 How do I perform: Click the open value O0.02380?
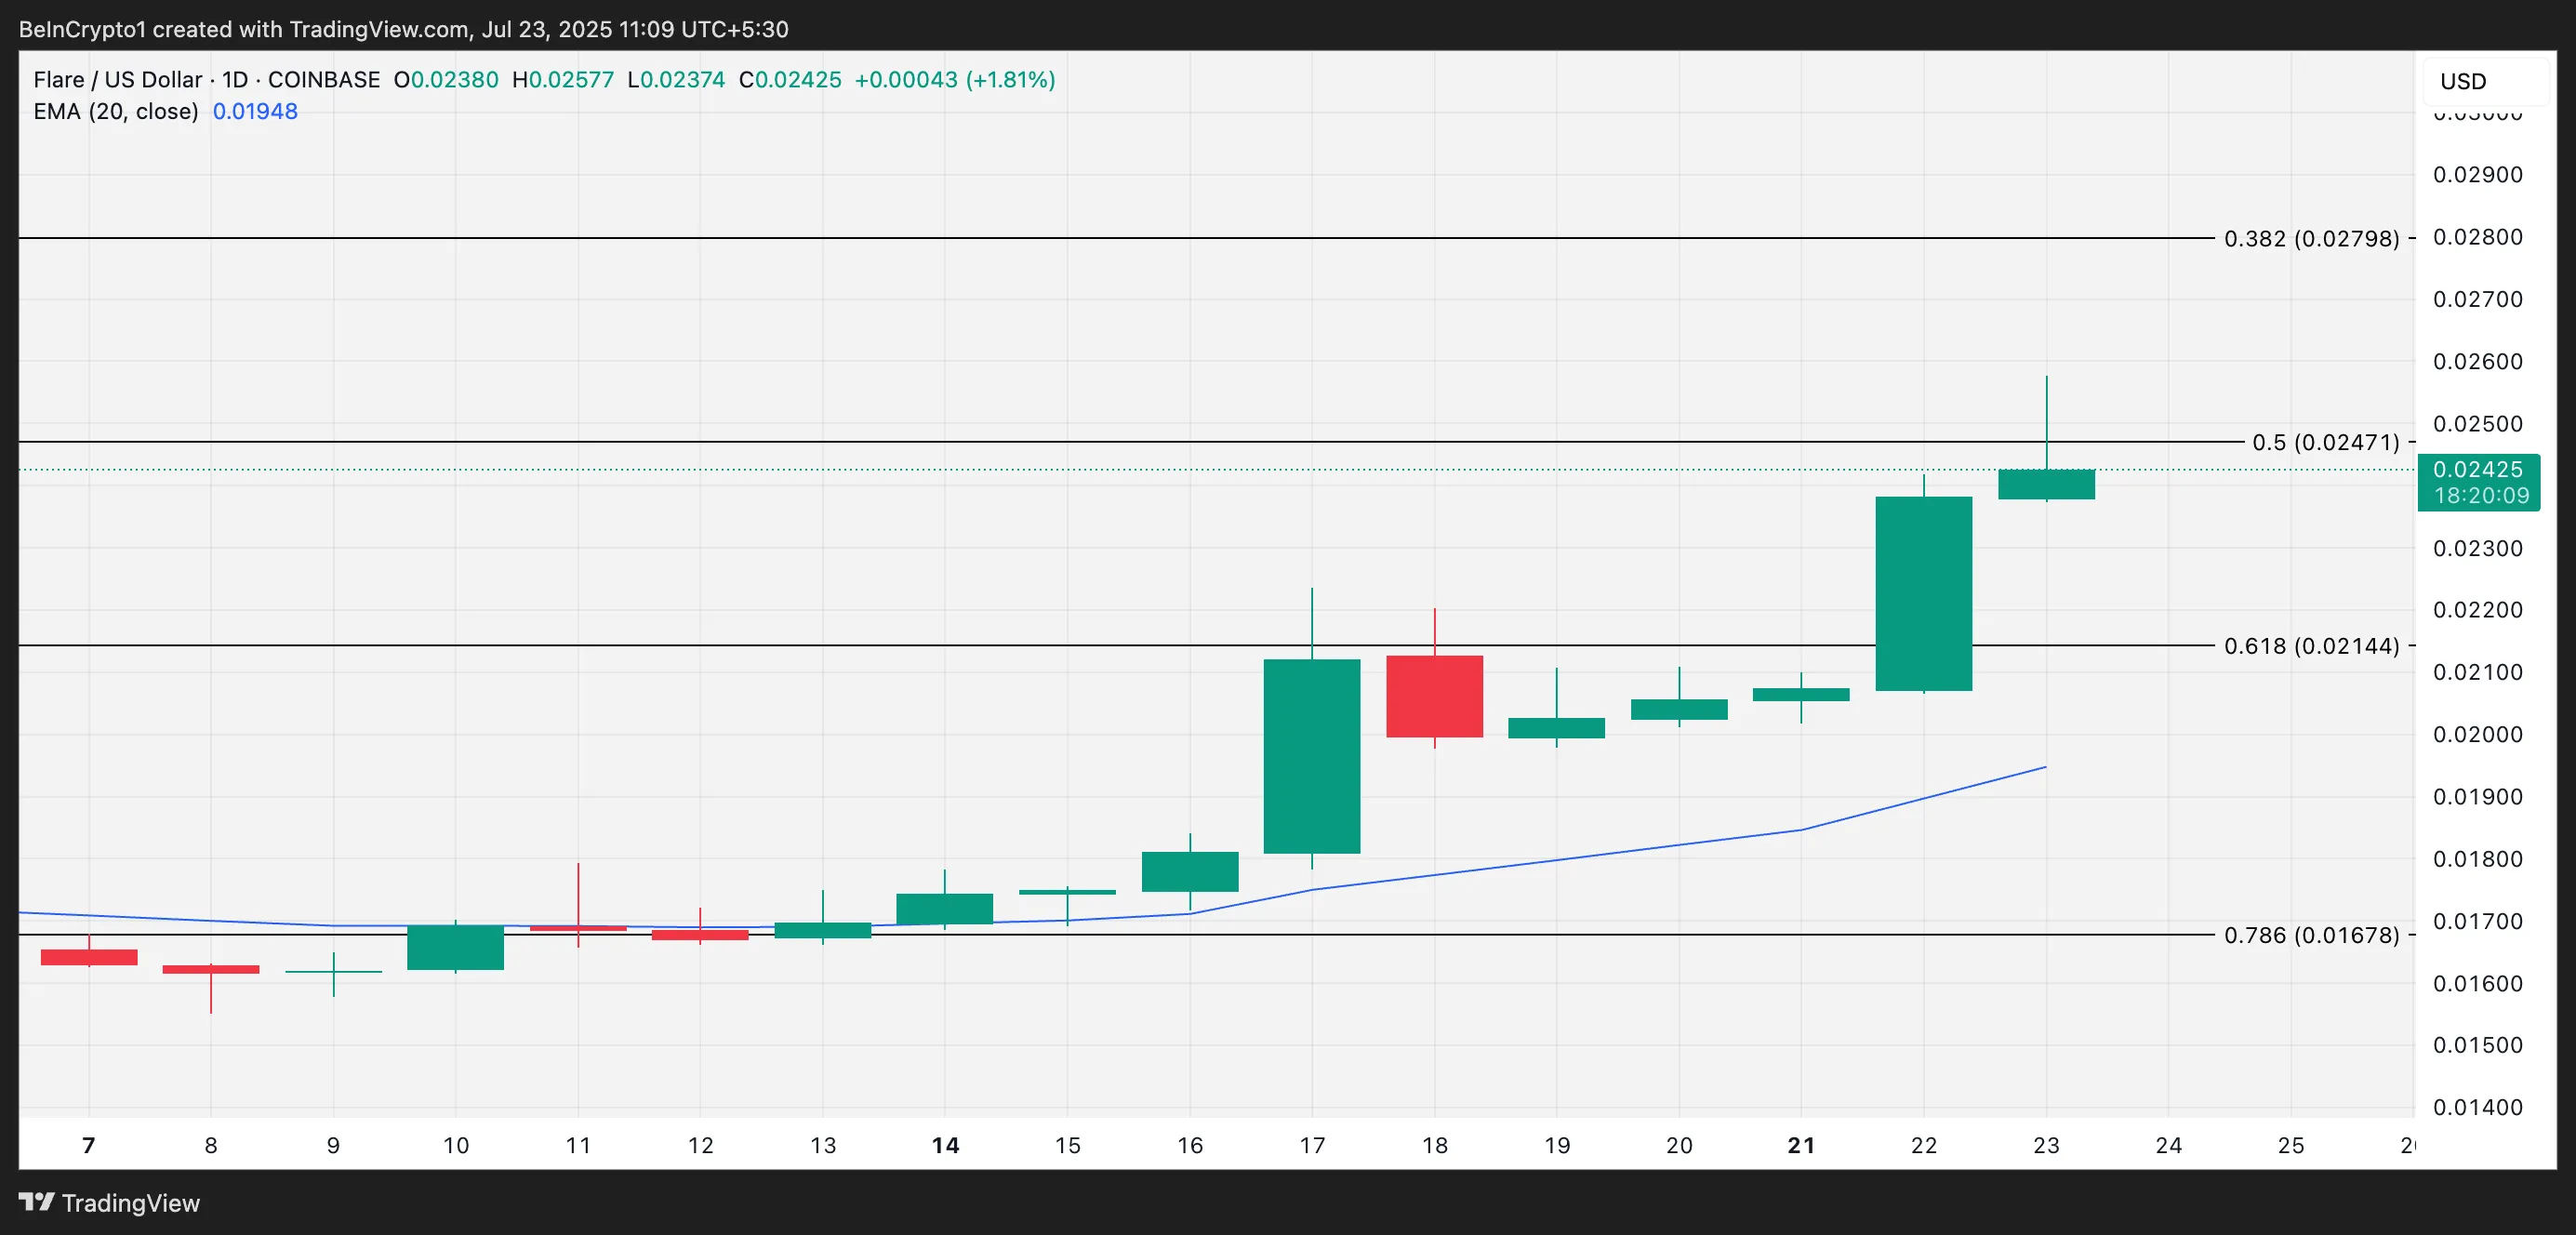[x=446, y=80]
